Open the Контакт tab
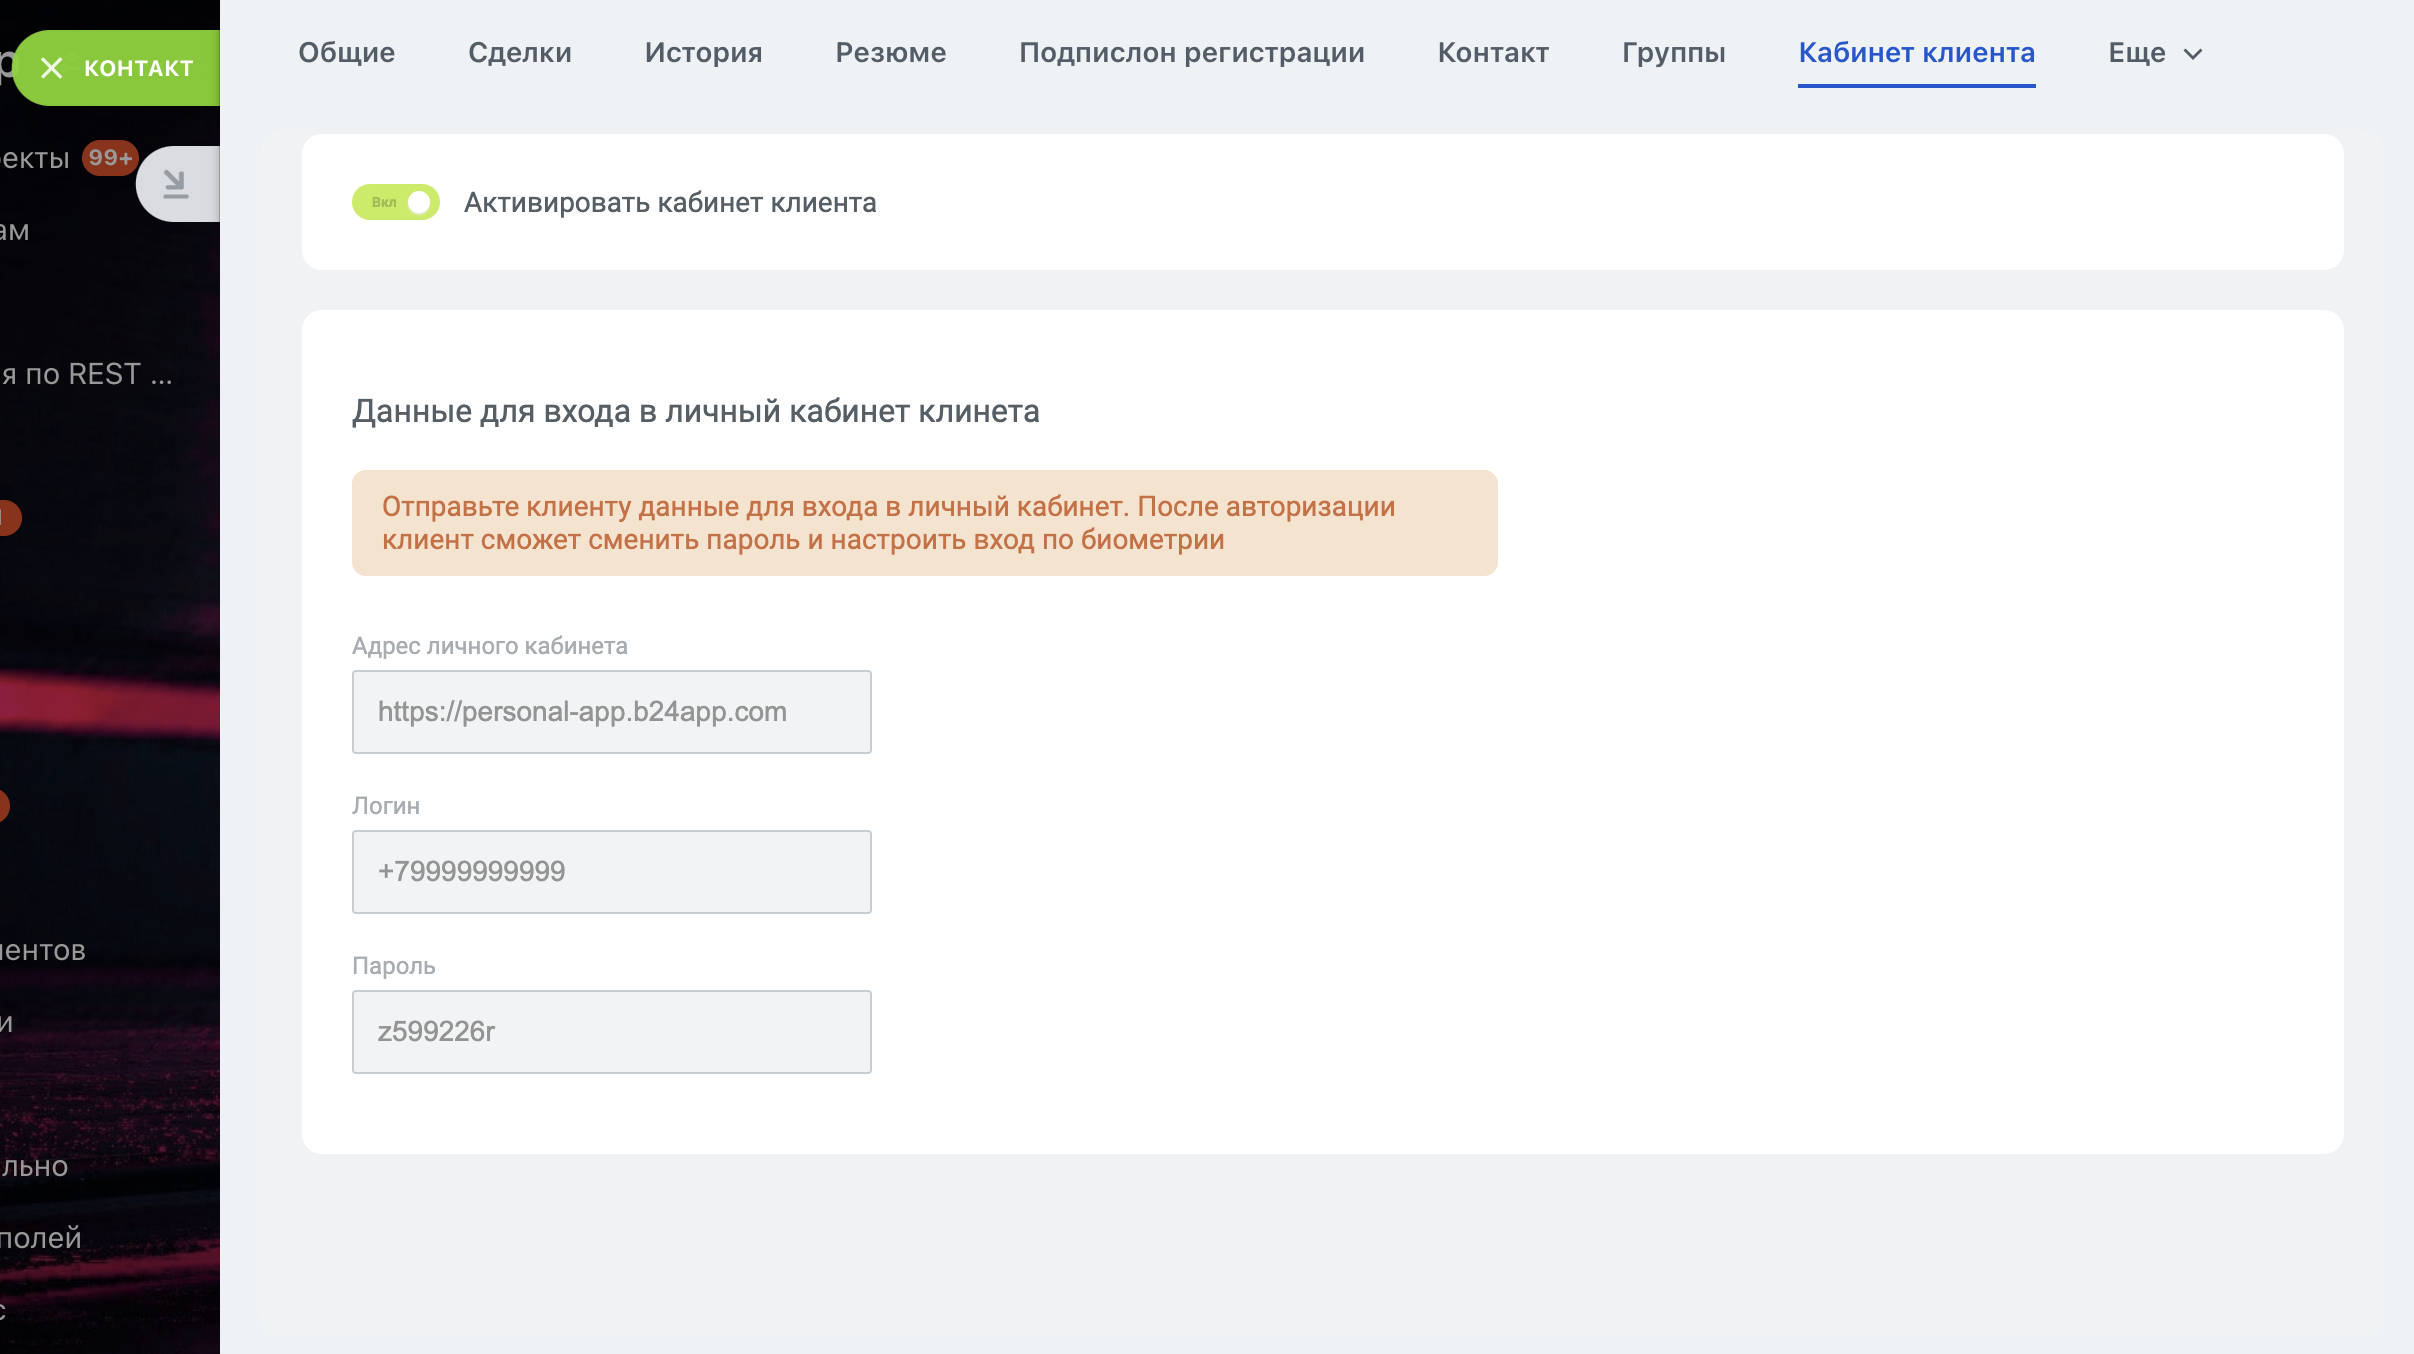The height and width of the screenshot is (1354, 2414). point(1492,53)
